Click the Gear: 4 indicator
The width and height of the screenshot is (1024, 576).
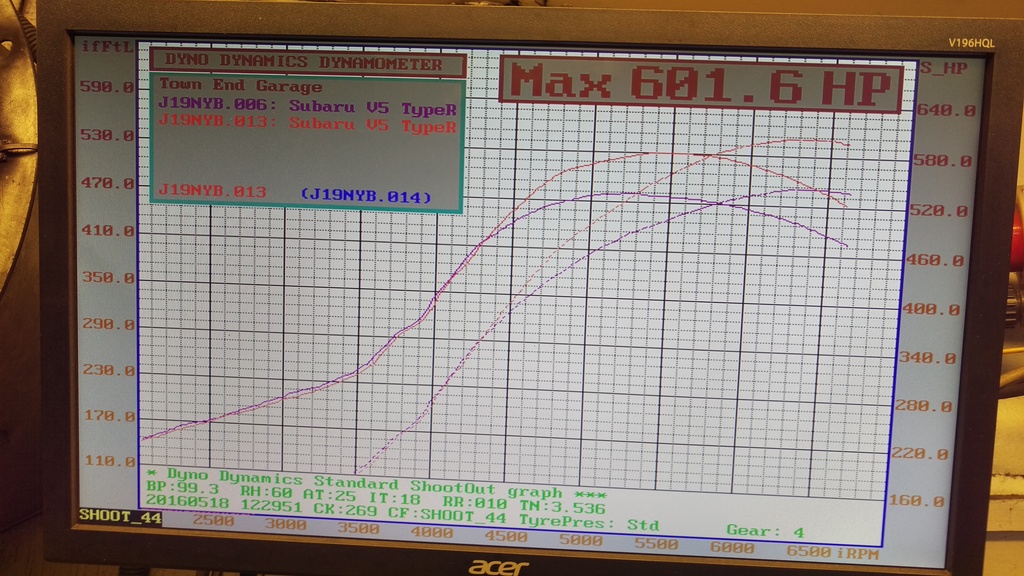(765, 531)
